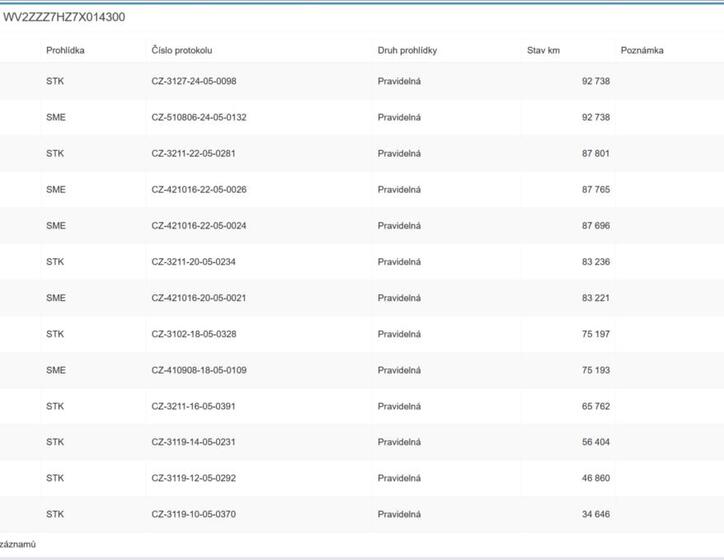
Task: Click mileage value 83 221
Action: click(596, 298)
